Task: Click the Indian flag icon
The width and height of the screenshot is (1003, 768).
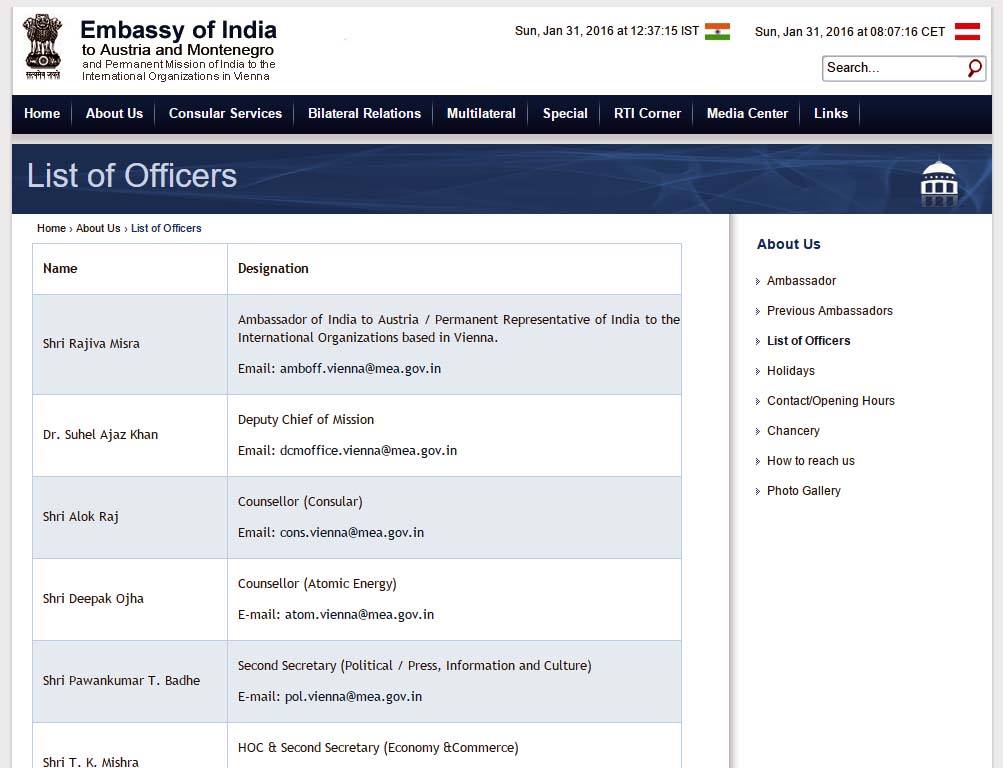Action: 717,31
